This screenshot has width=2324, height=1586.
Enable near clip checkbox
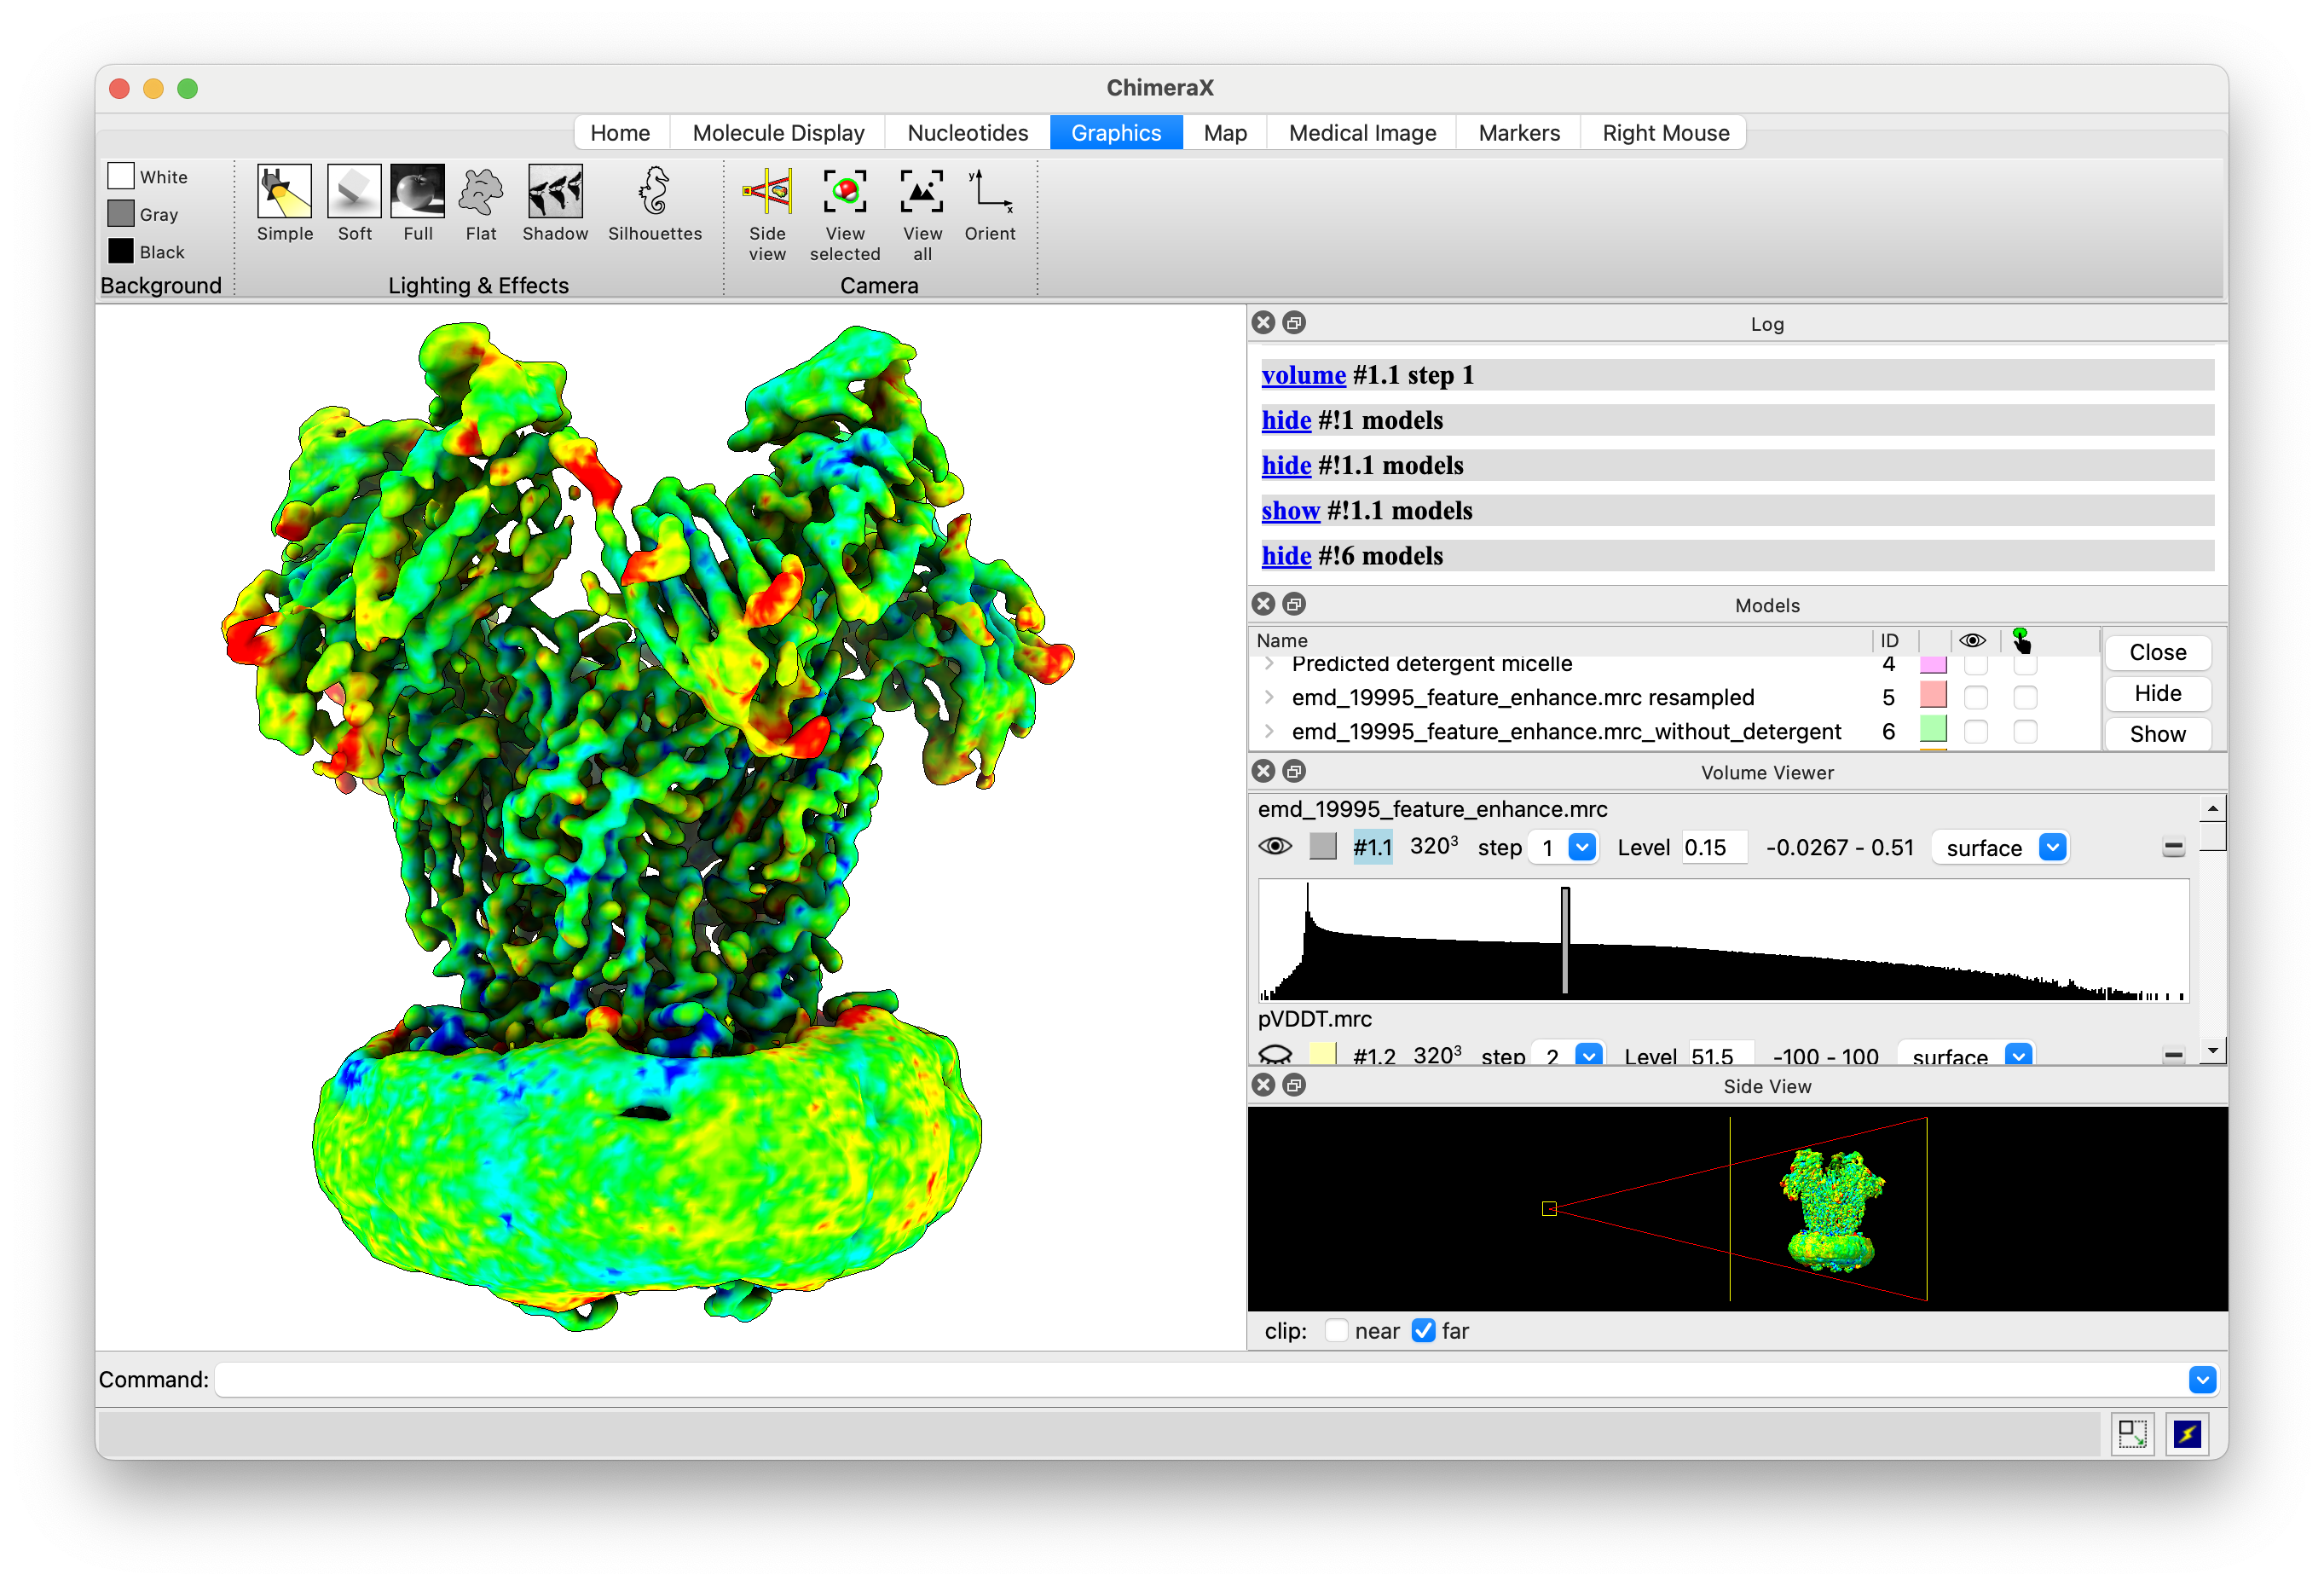click(1335, 1331)
